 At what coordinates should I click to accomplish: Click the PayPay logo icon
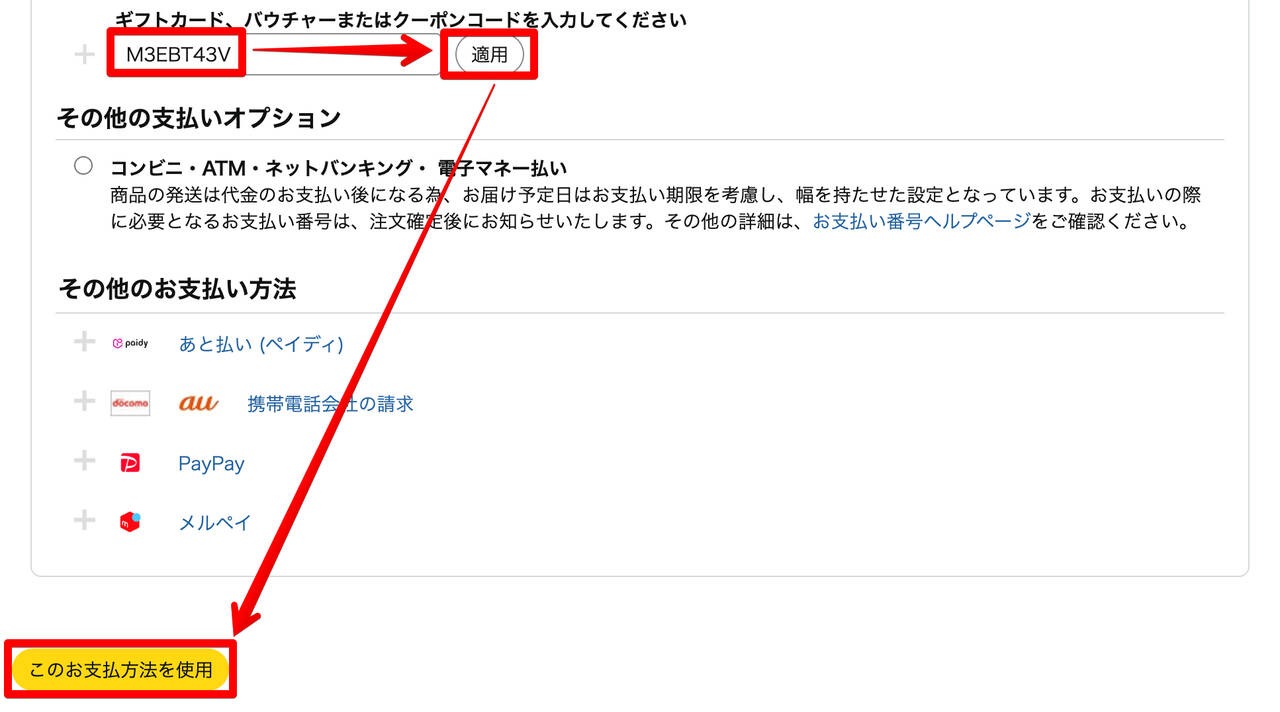130,463
